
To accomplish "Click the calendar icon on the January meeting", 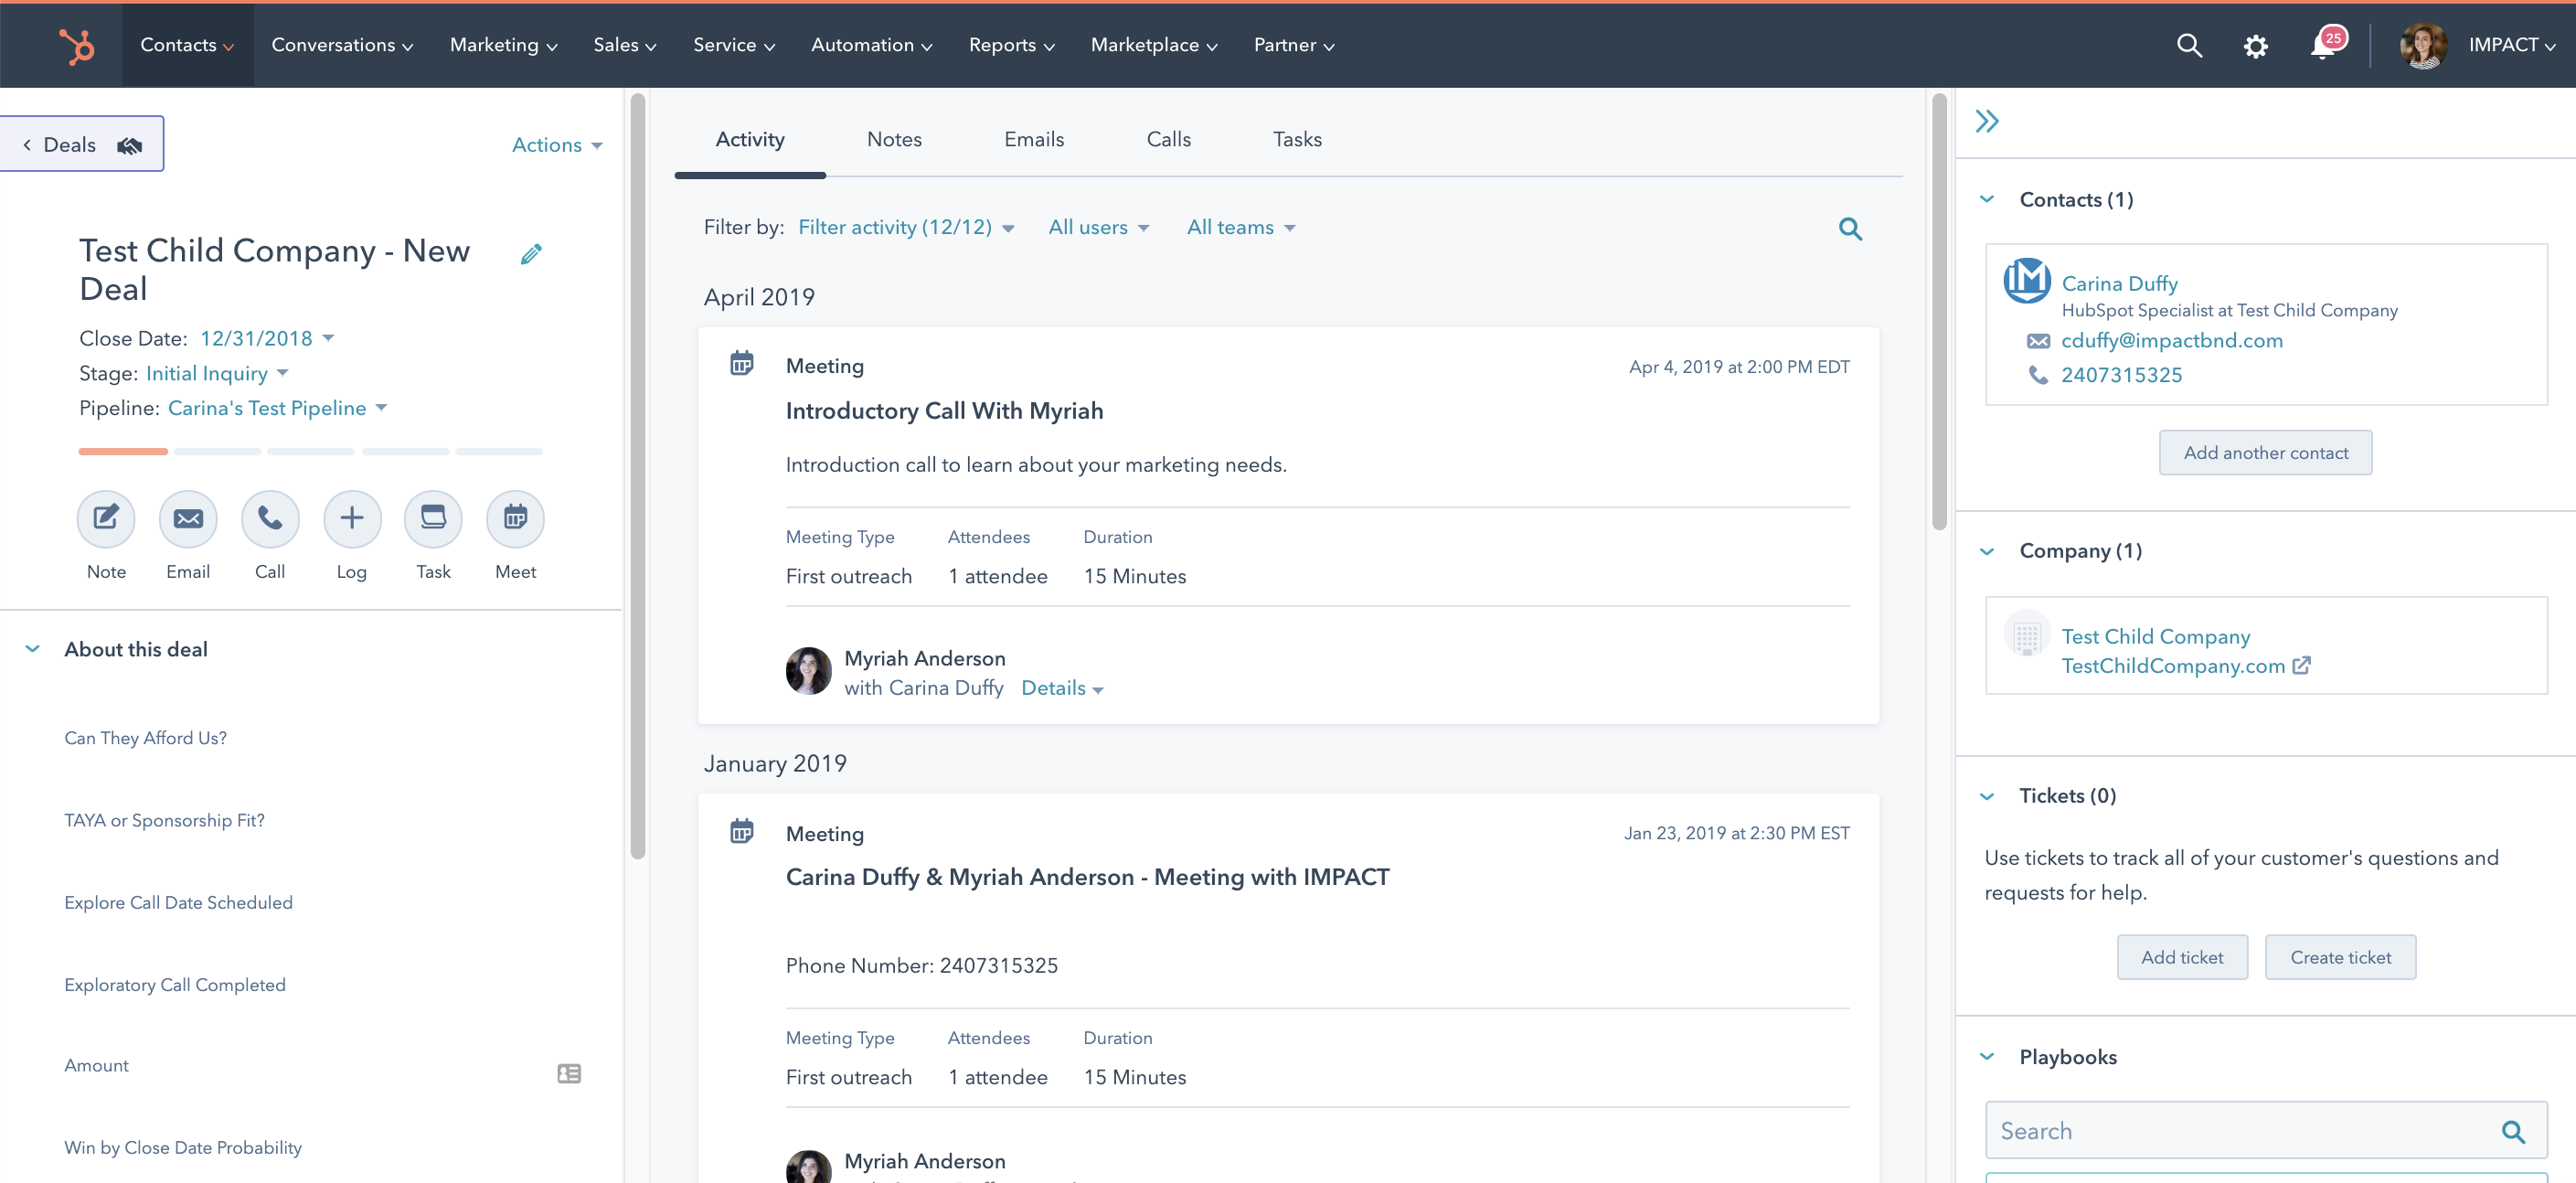I will point(742,831).
